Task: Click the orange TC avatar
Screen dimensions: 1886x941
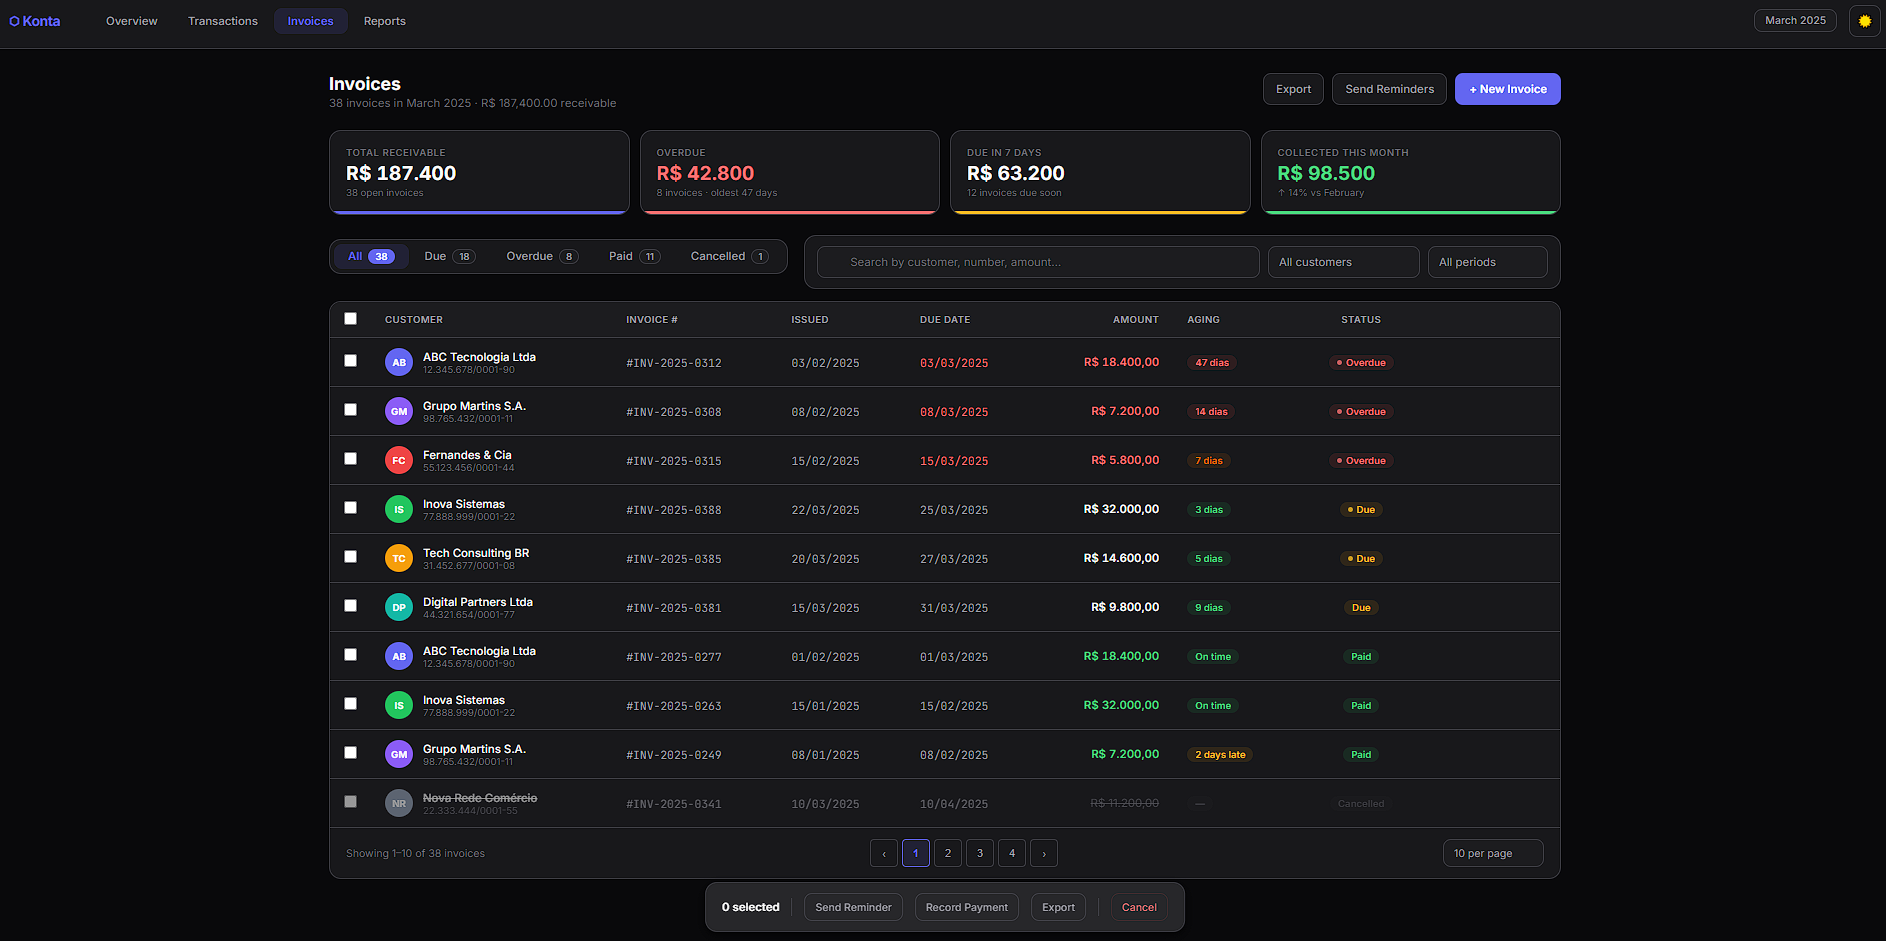Action: tap(399, 558)
